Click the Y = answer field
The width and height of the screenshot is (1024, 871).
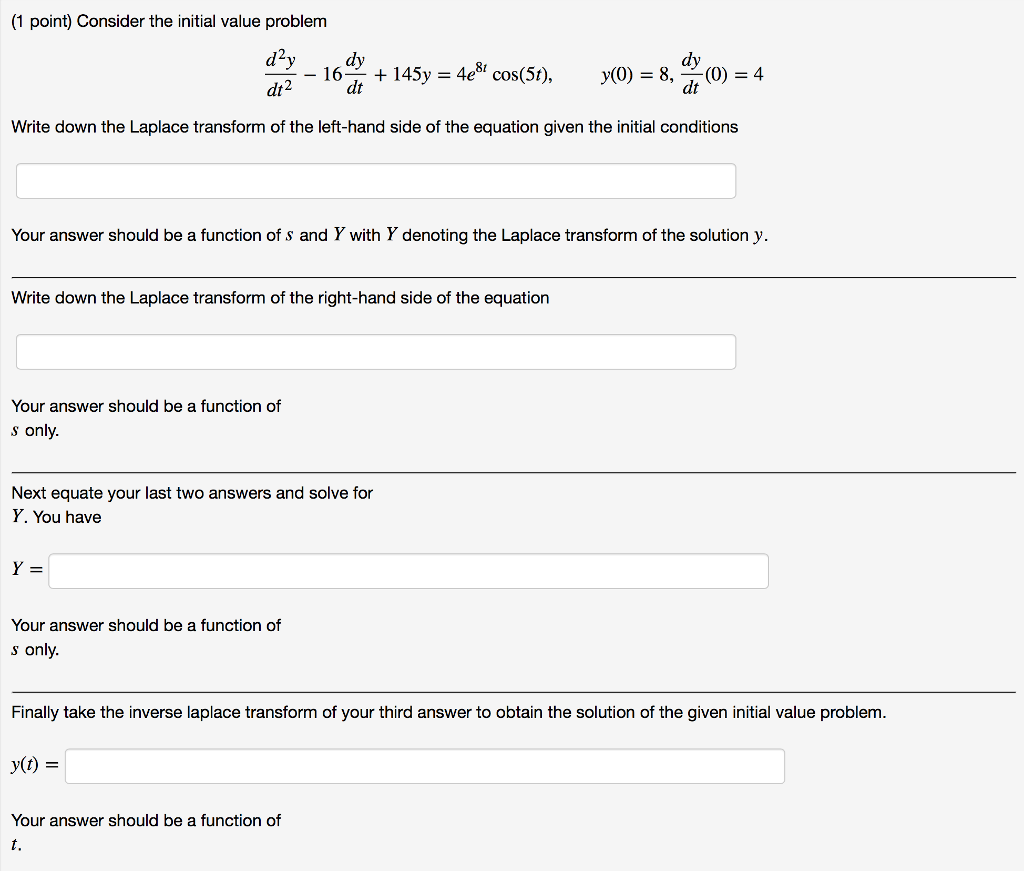(410, 570)
